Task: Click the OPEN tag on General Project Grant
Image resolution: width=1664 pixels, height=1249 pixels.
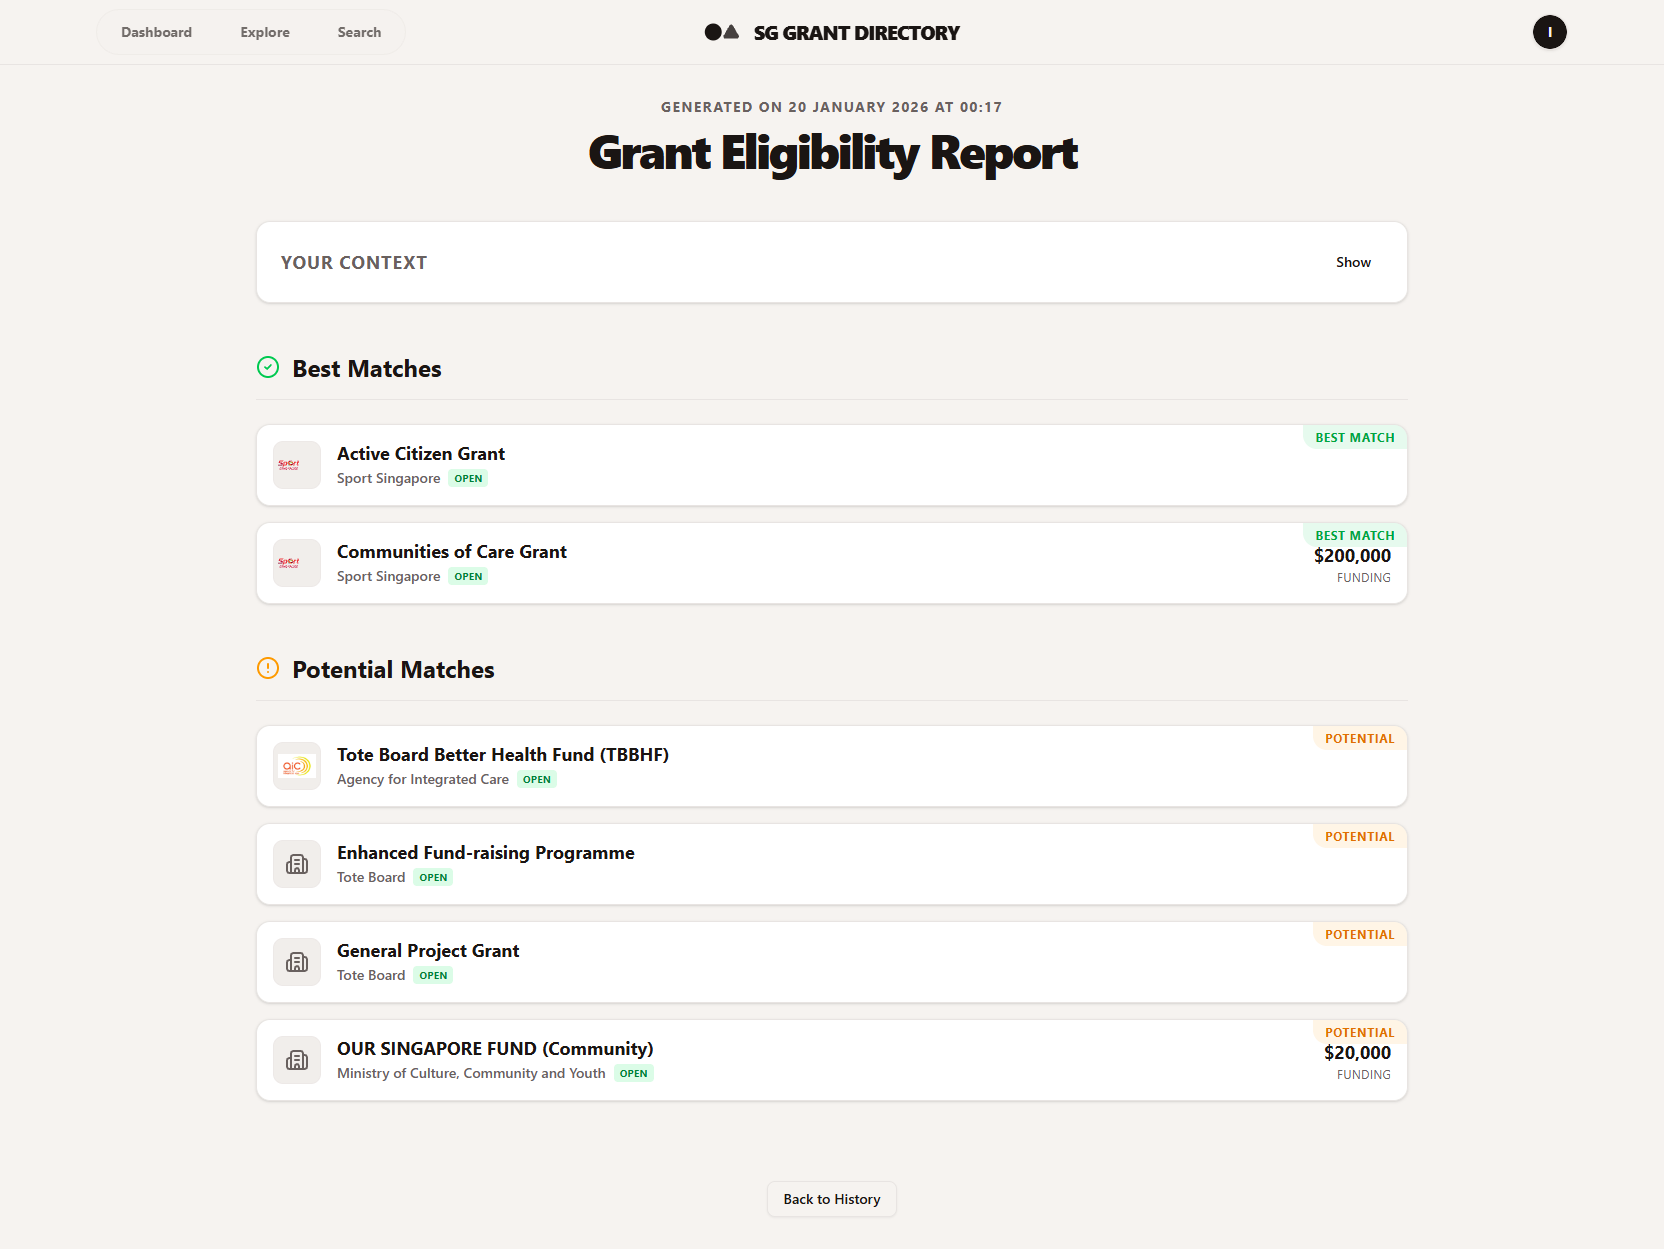Action: [x=433, y=976]
